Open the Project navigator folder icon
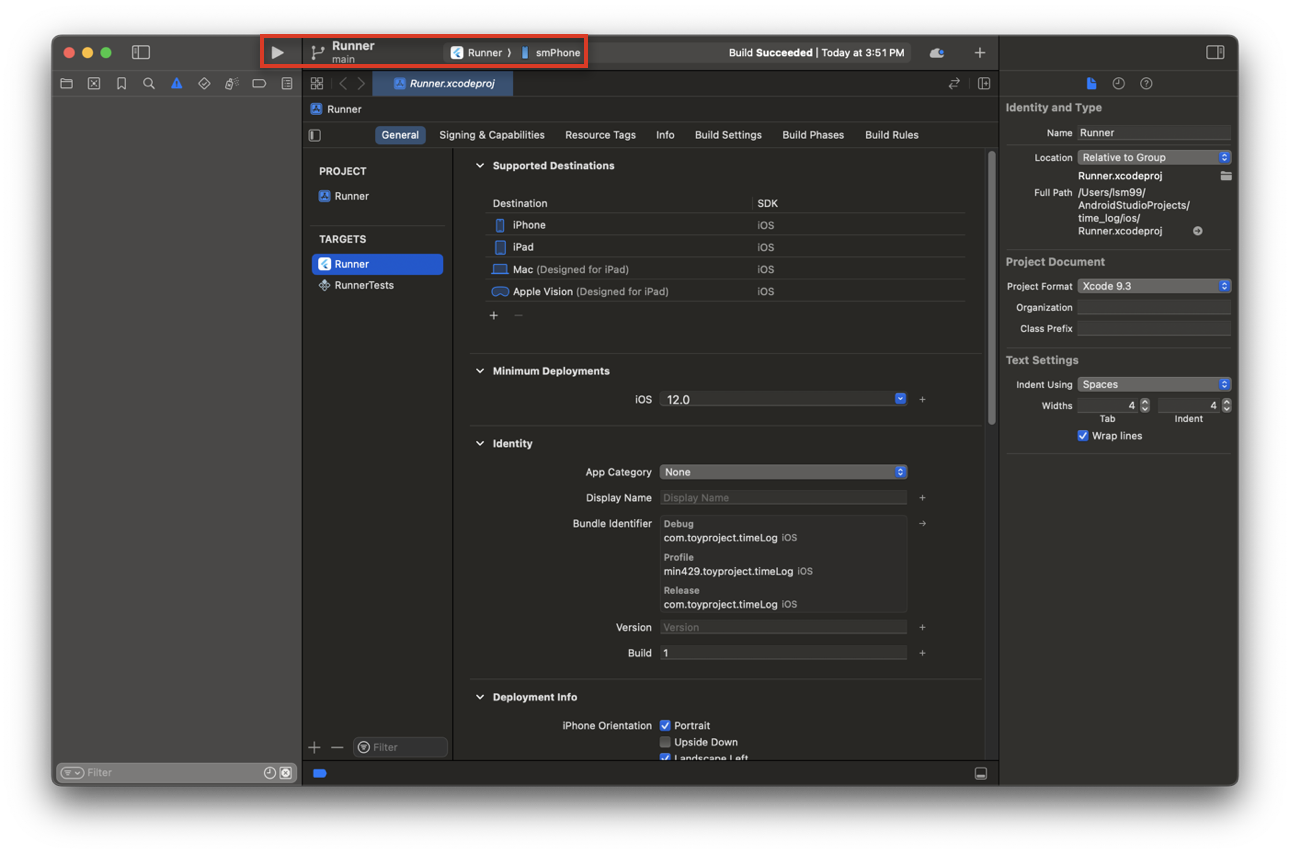The height and width of the screenshot is (854, 1290). (x=67, y=84)
